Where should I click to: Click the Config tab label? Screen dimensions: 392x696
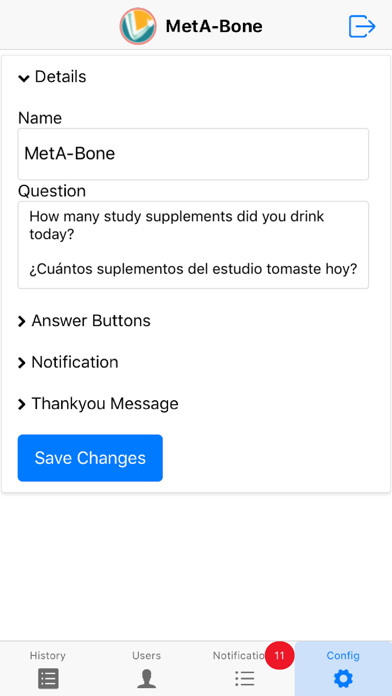(x=343, y=655)
